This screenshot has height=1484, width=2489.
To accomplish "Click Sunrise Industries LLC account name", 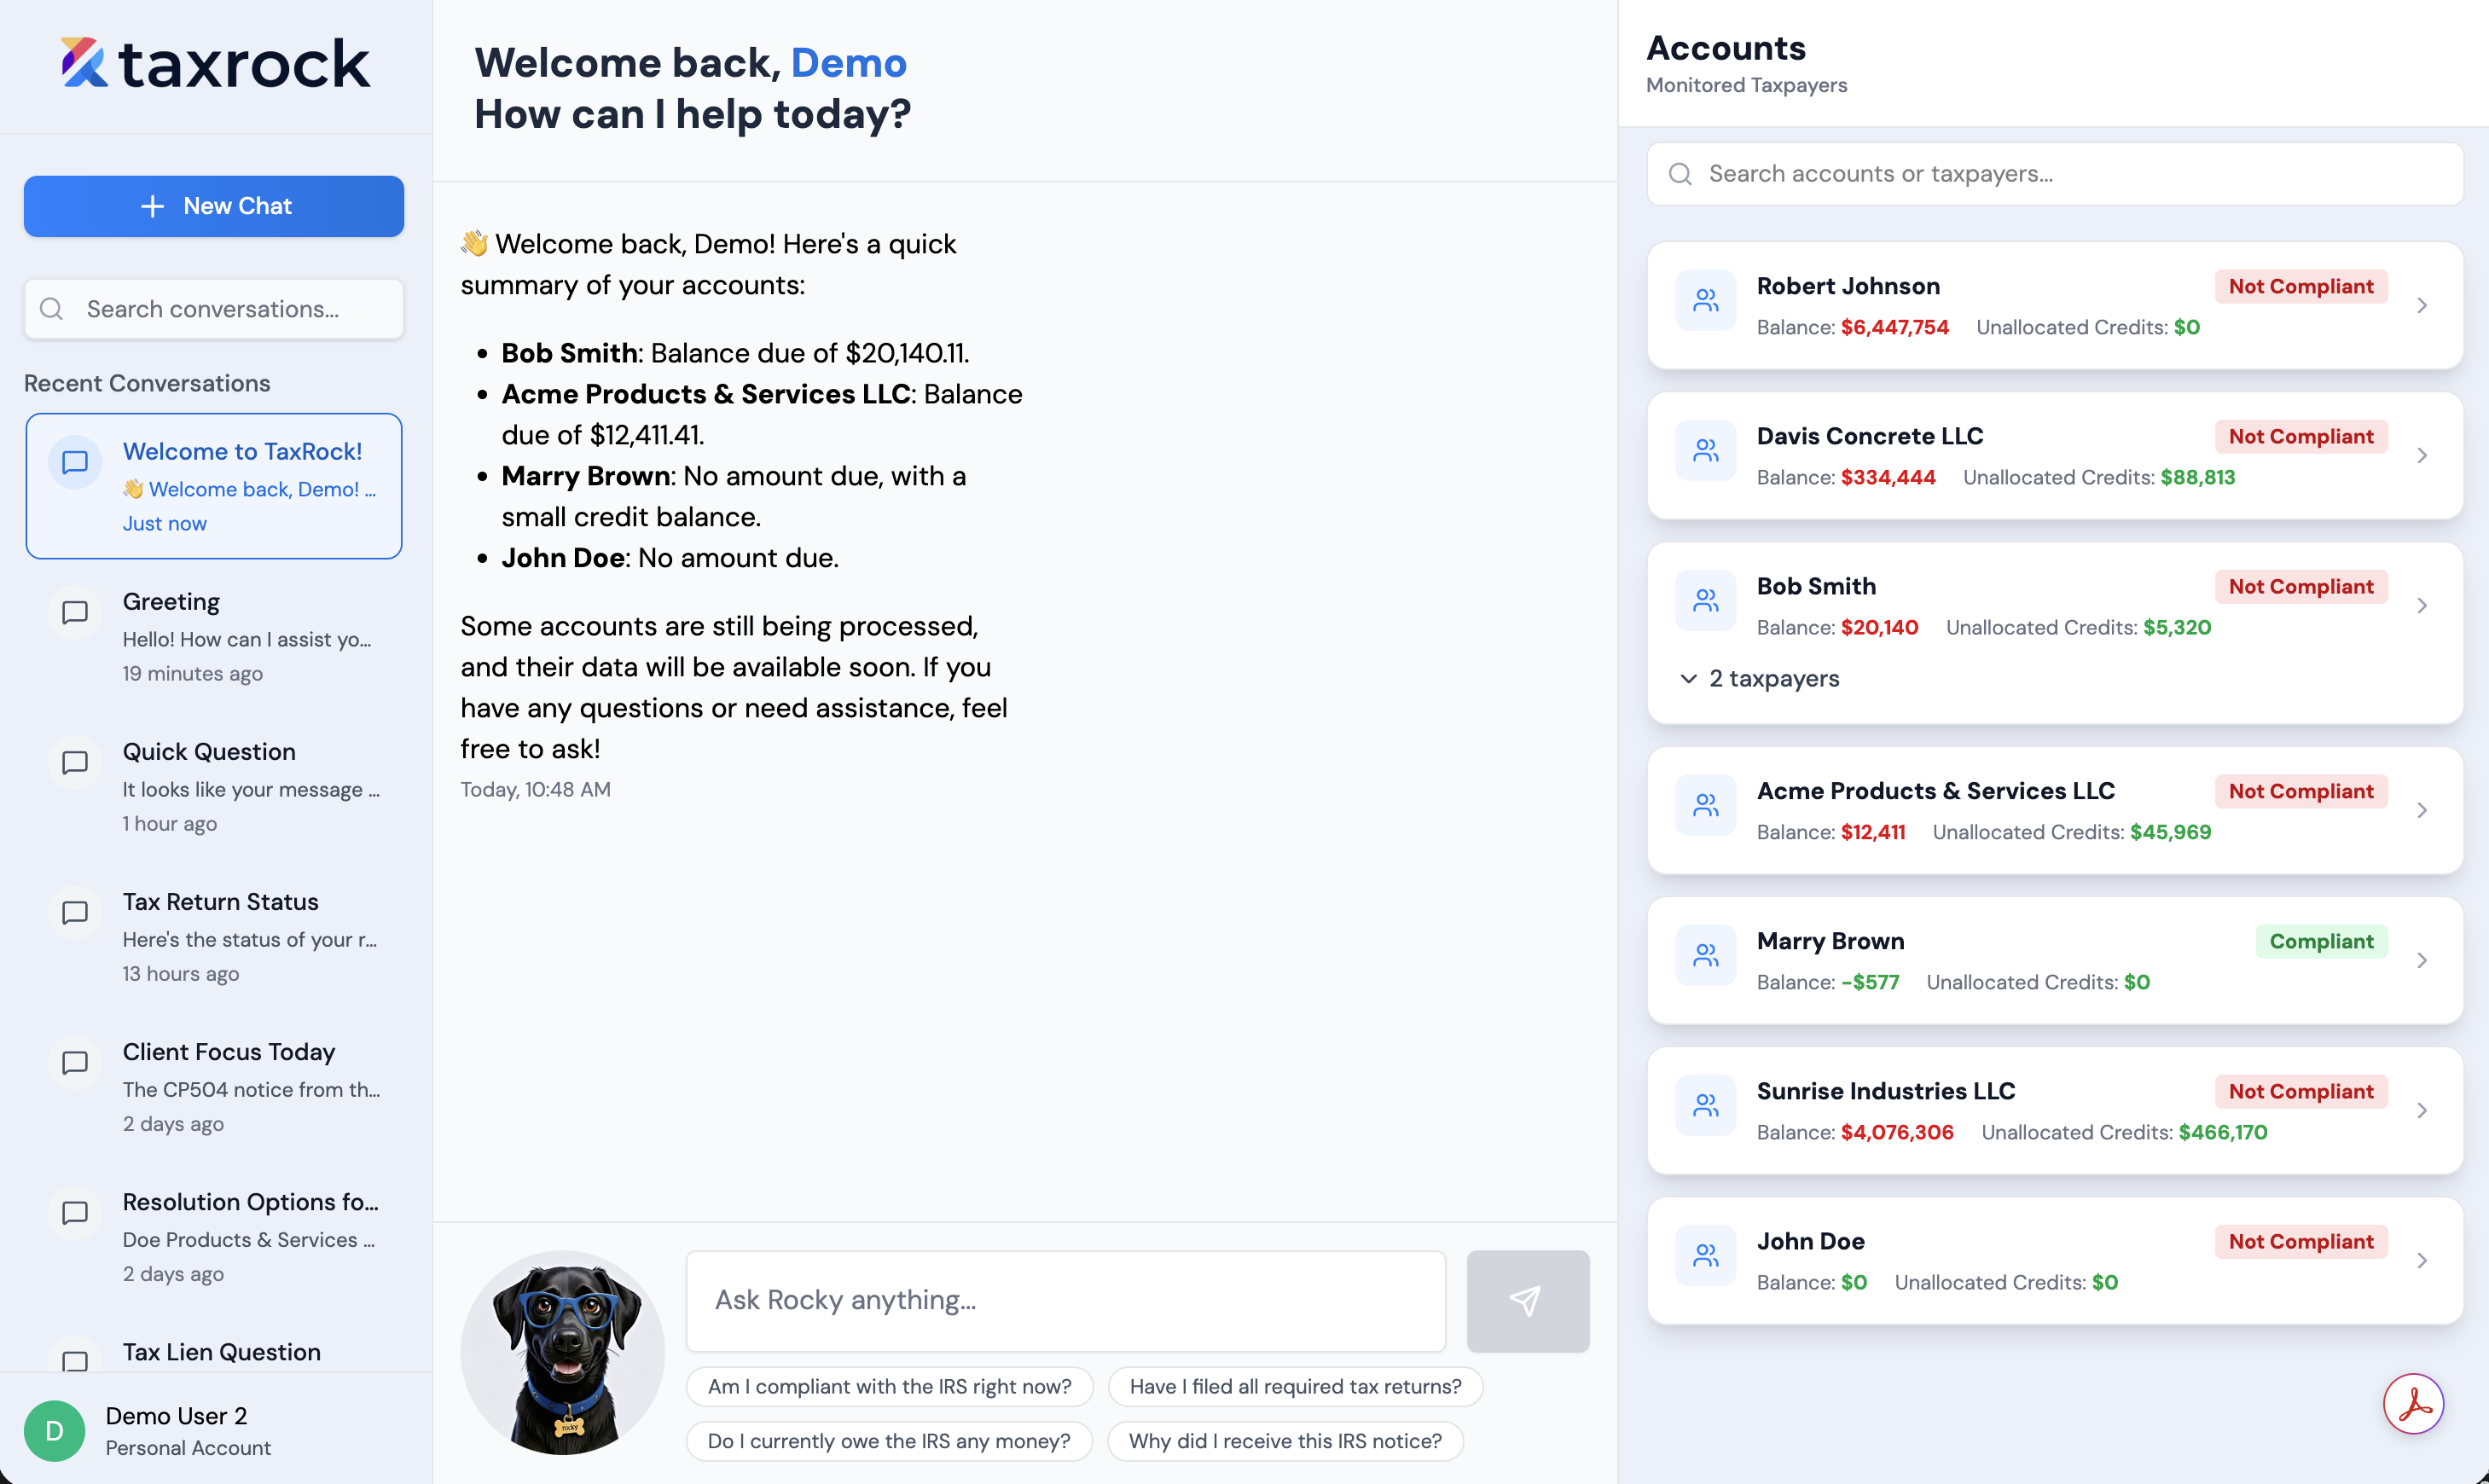I will click(x=1886, y=1091).
